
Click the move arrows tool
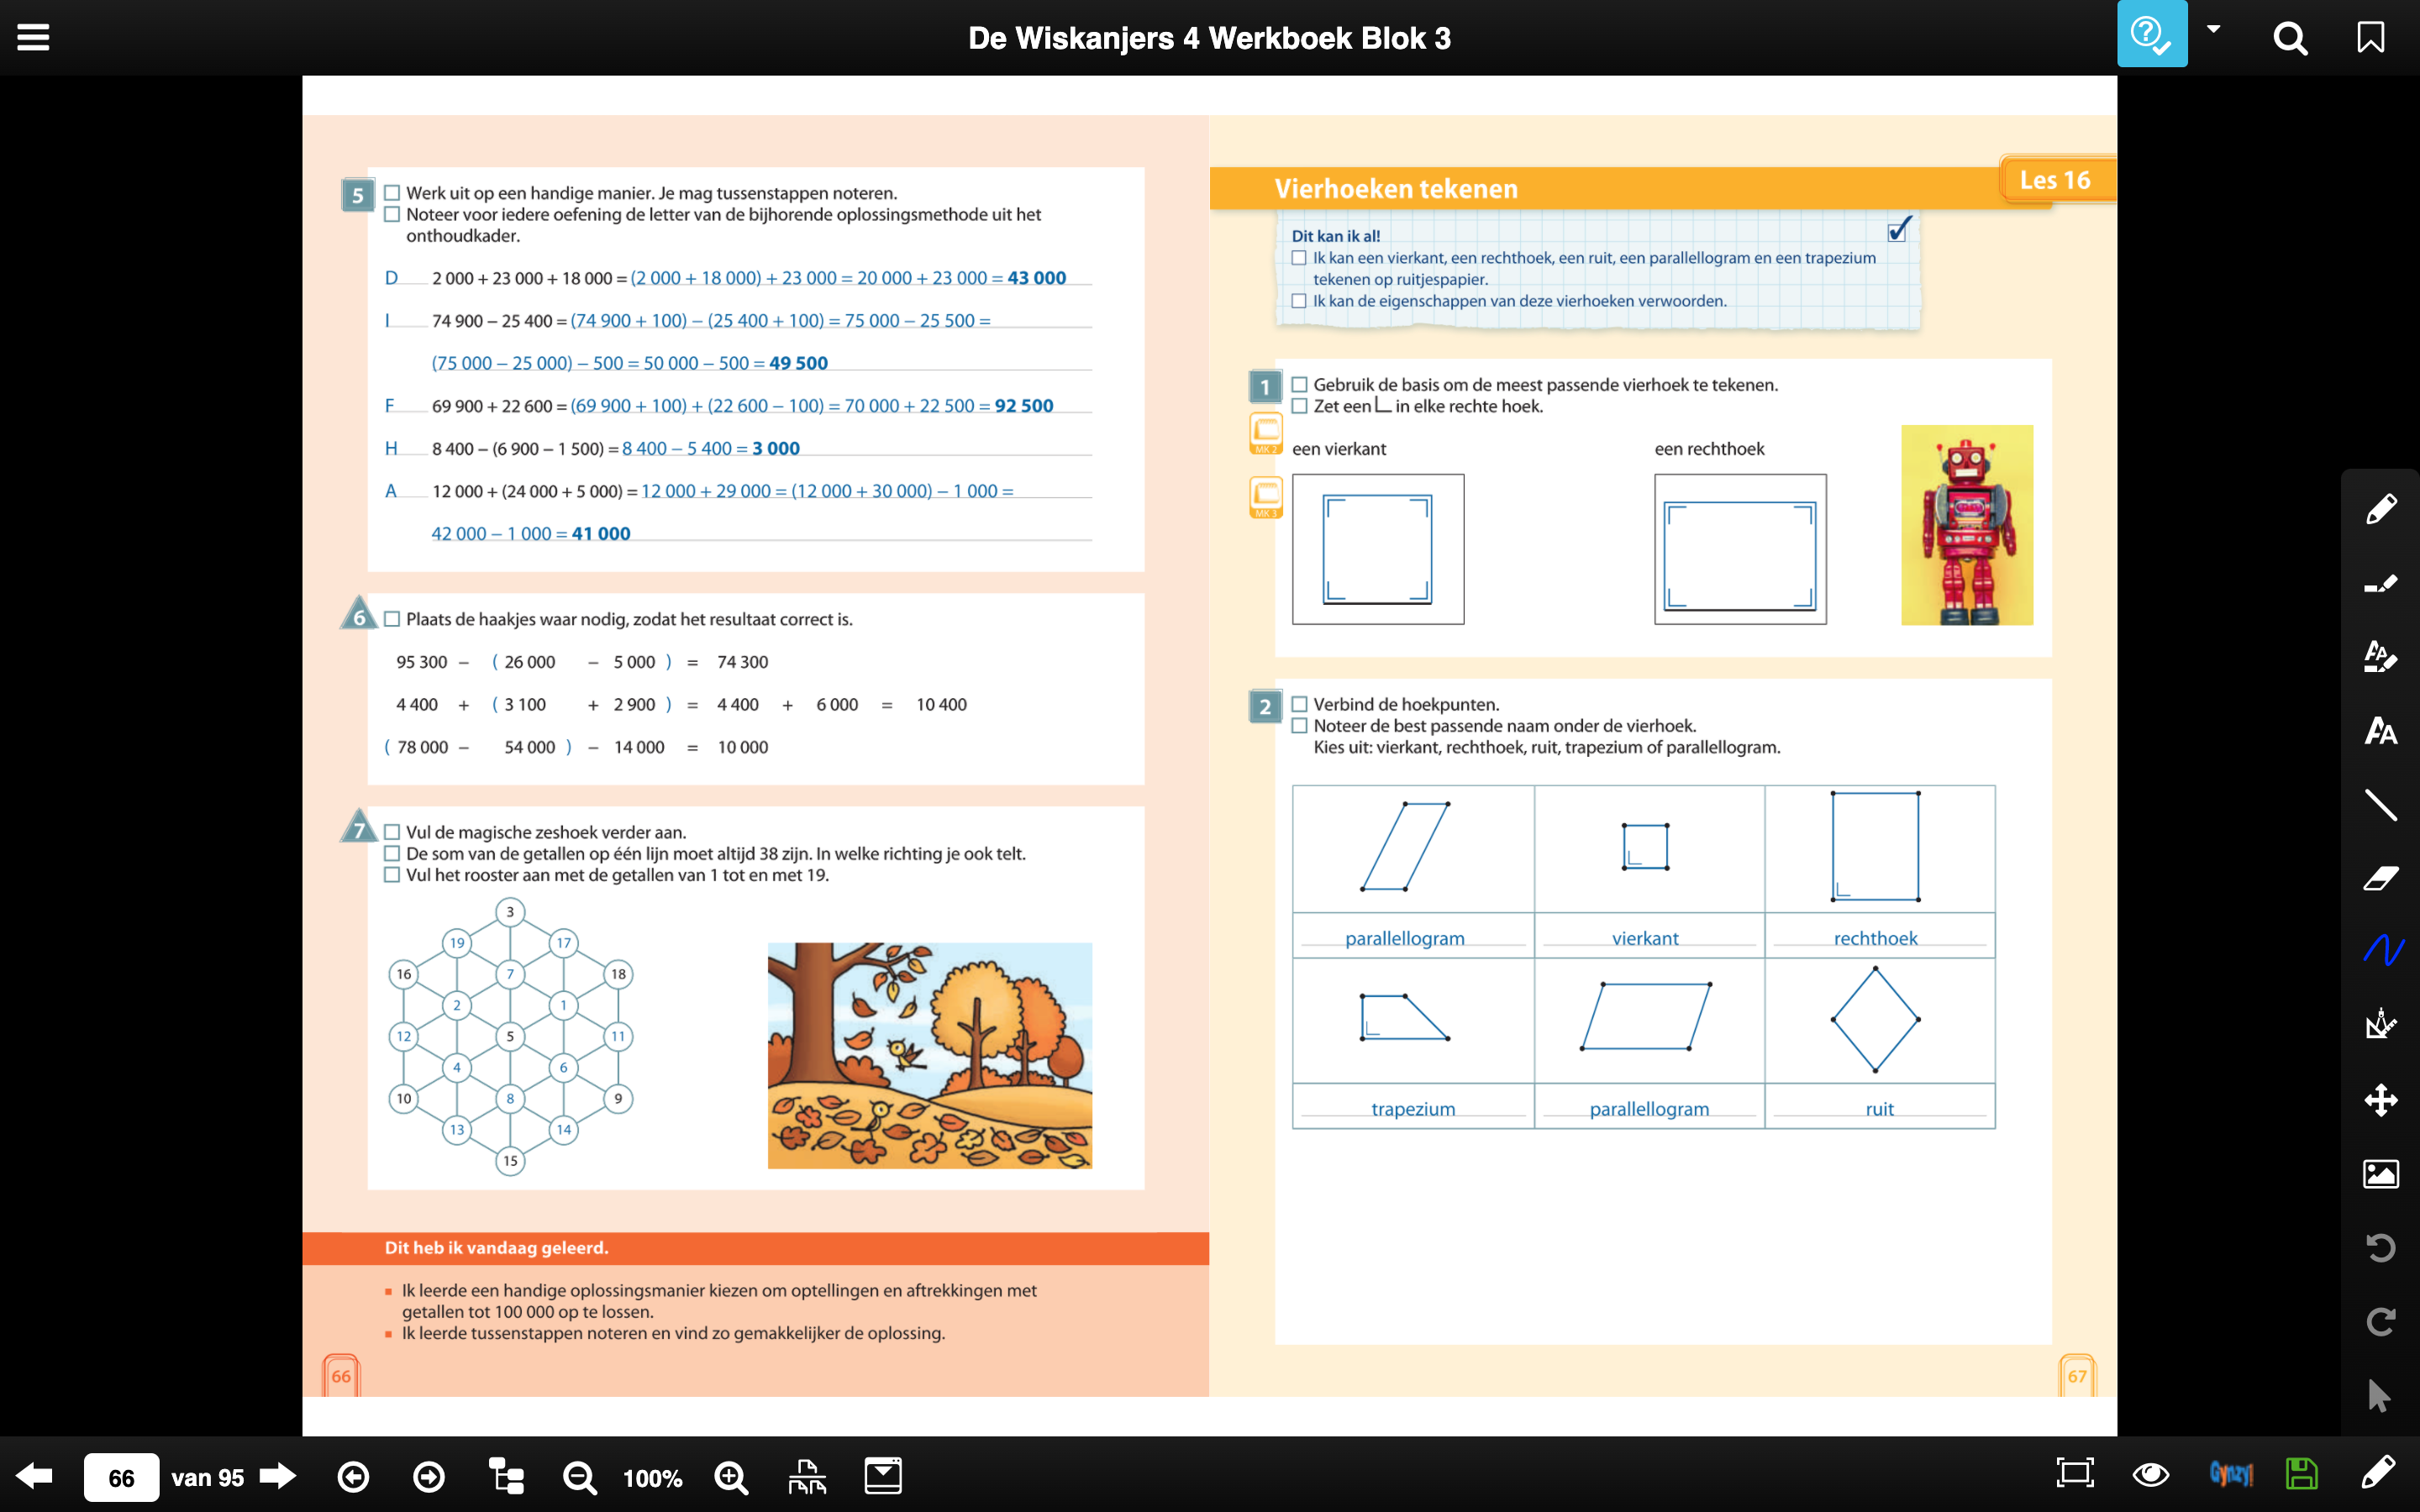[x=2380, y=1100]
